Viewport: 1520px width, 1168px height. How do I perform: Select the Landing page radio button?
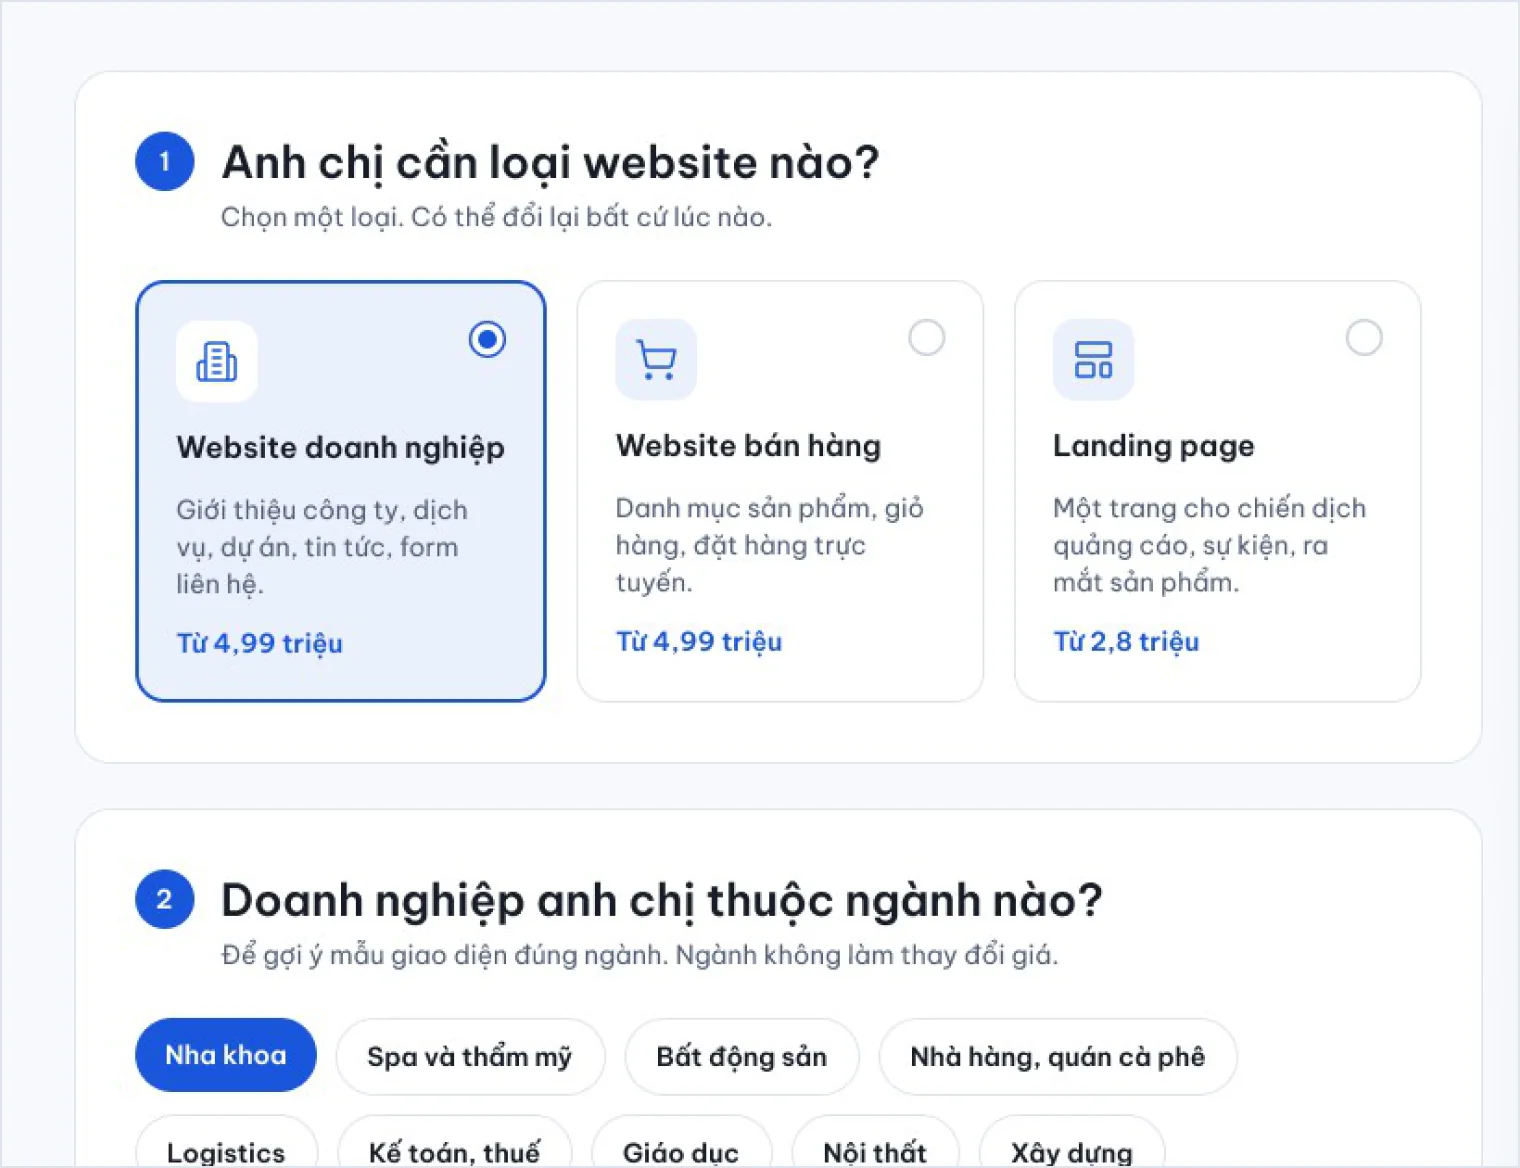coord(1364,337)
